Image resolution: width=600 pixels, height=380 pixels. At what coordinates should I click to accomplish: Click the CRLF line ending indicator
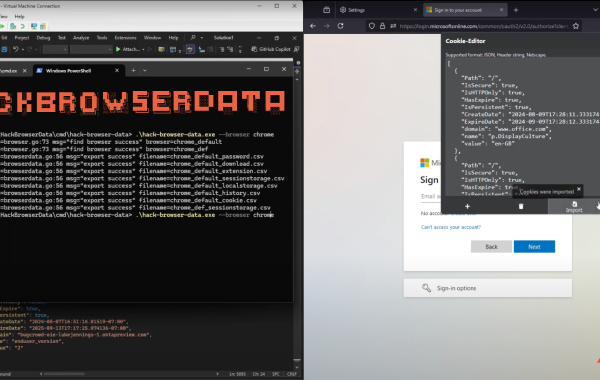coord(292,374)
